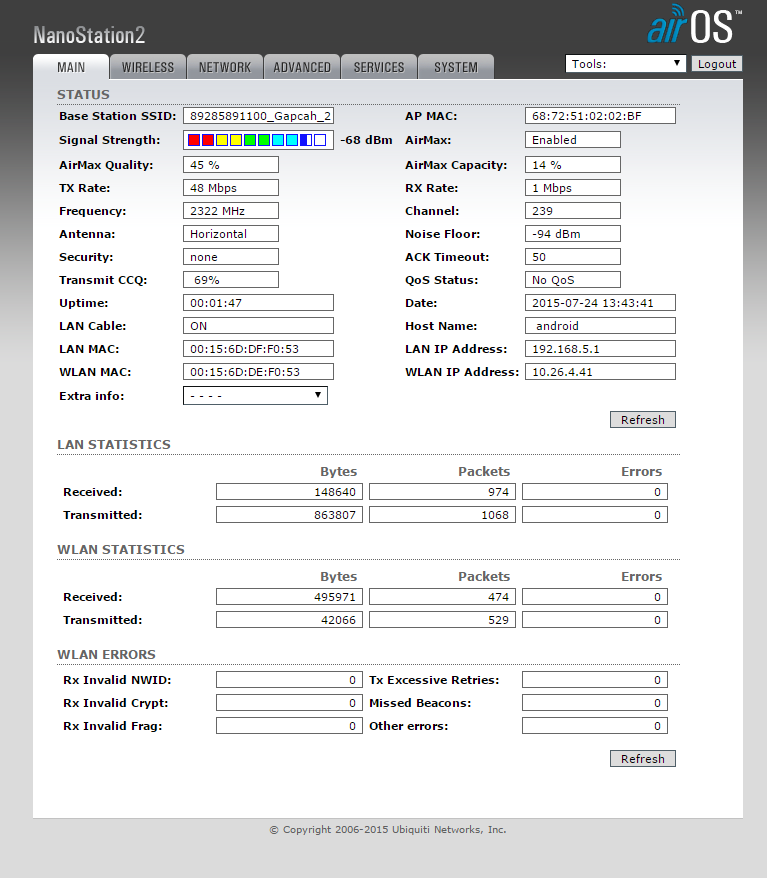The height and width of the screenshot is (878, 767).
Task: Click the Tx Excessive Retries value field
Action: 595,680
